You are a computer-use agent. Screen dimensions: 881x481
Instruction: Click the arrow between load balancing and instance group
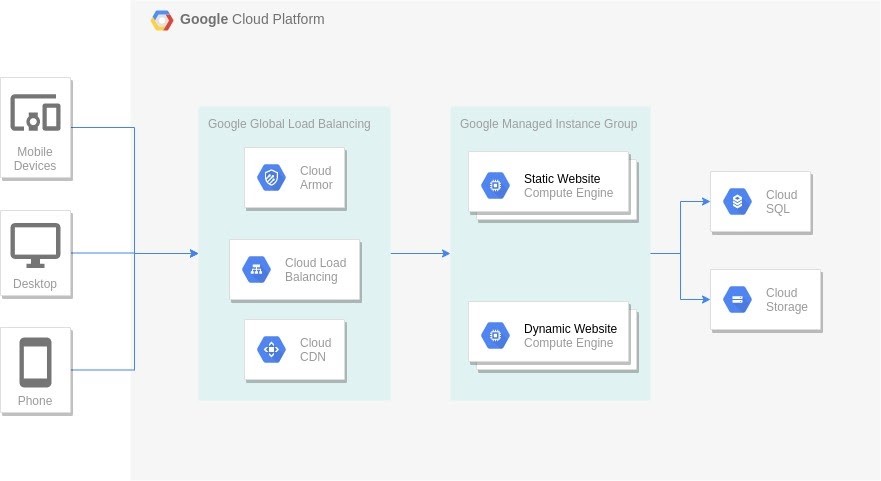420,253
